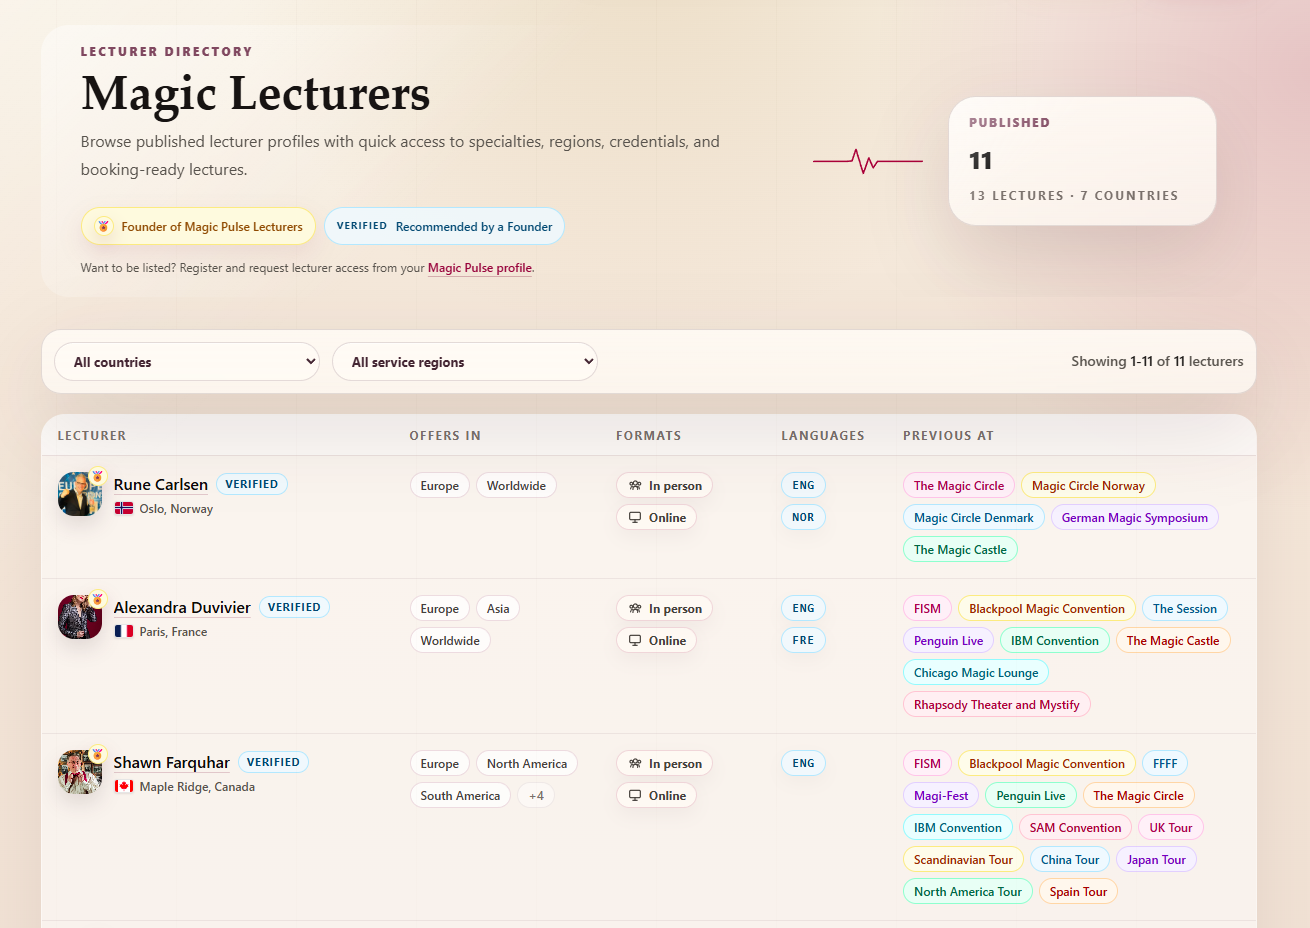
Task: Follow the Magic Pulse profile link
Action: coord(480,268)
